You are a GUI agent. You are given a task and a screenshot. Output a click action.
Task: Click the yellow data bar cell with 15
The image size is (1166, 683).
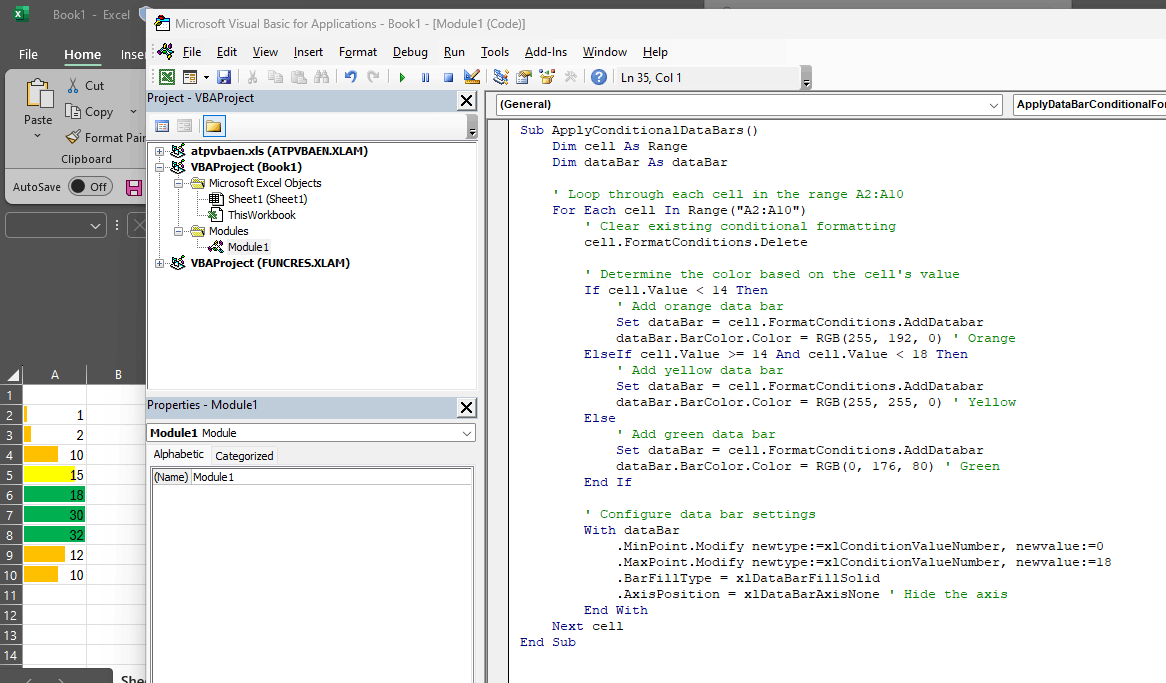click(x=54, y=474)
